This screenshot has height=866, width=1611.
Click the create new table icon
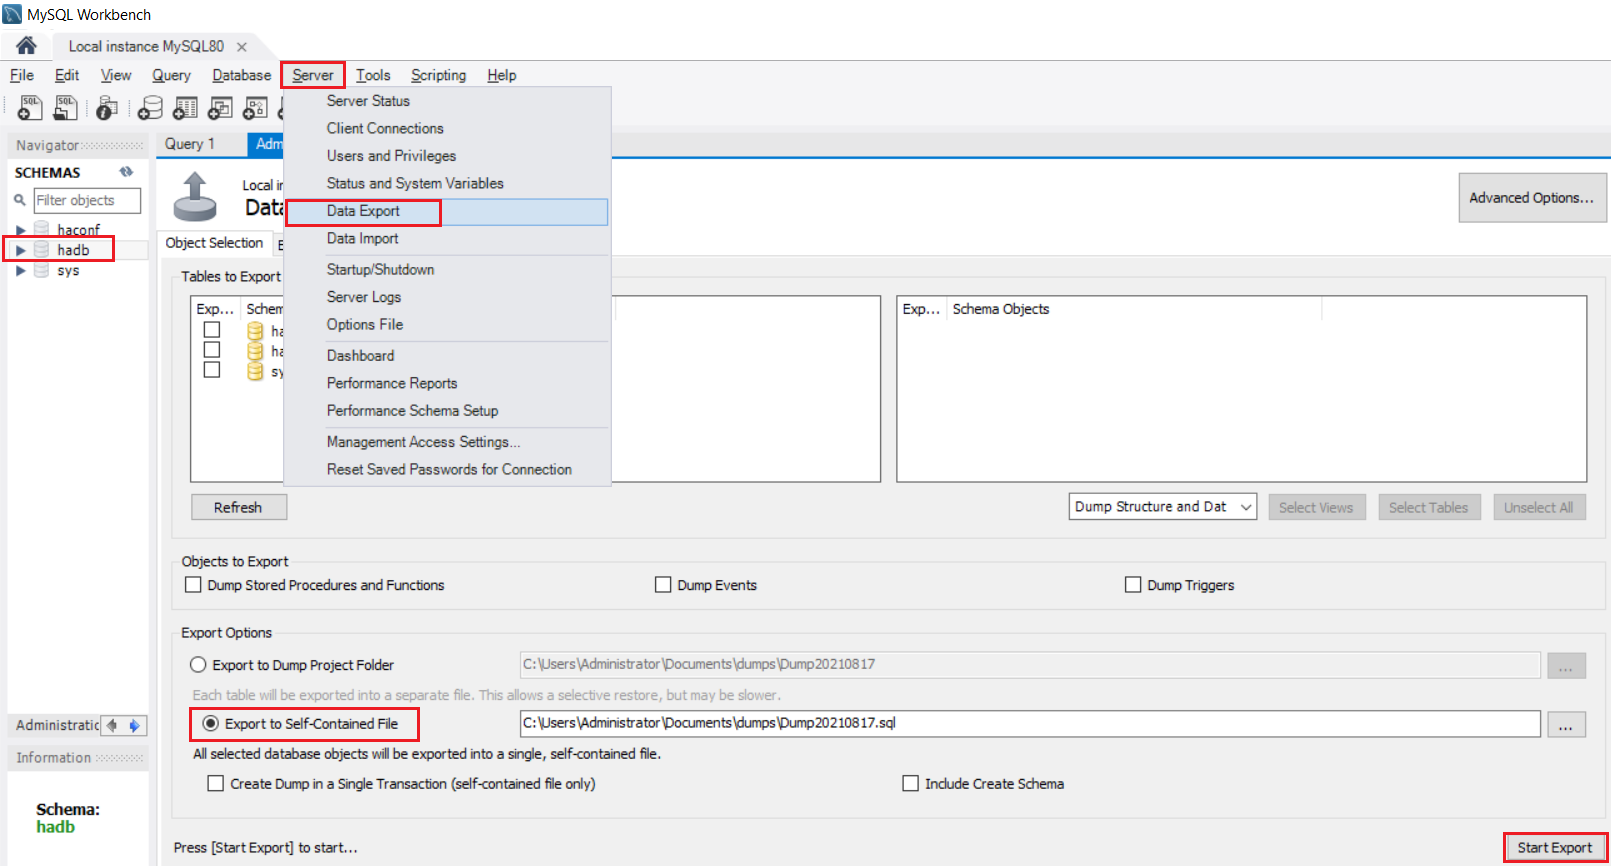tap(185, 107)
